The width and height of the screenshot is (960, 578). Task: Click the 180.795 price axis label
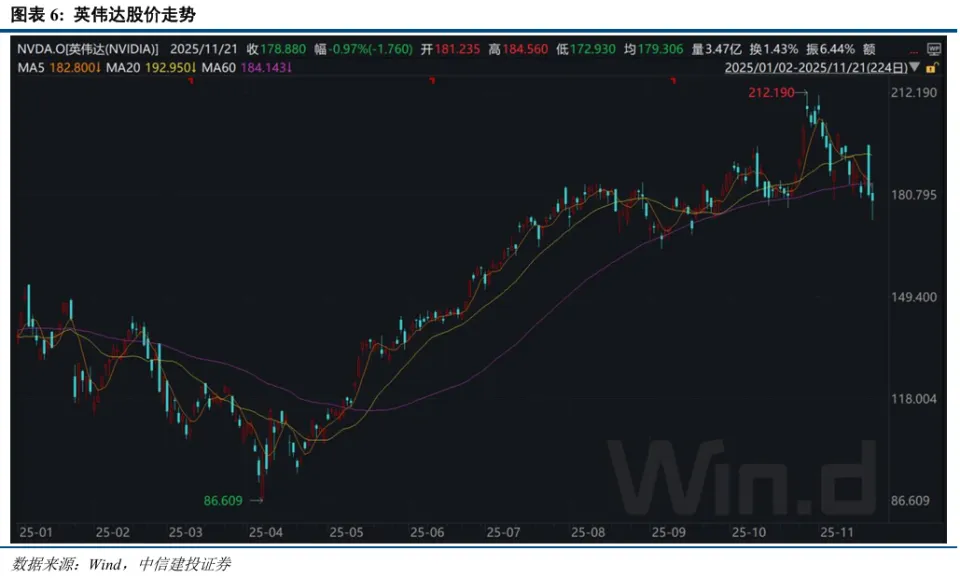(913, 195)
